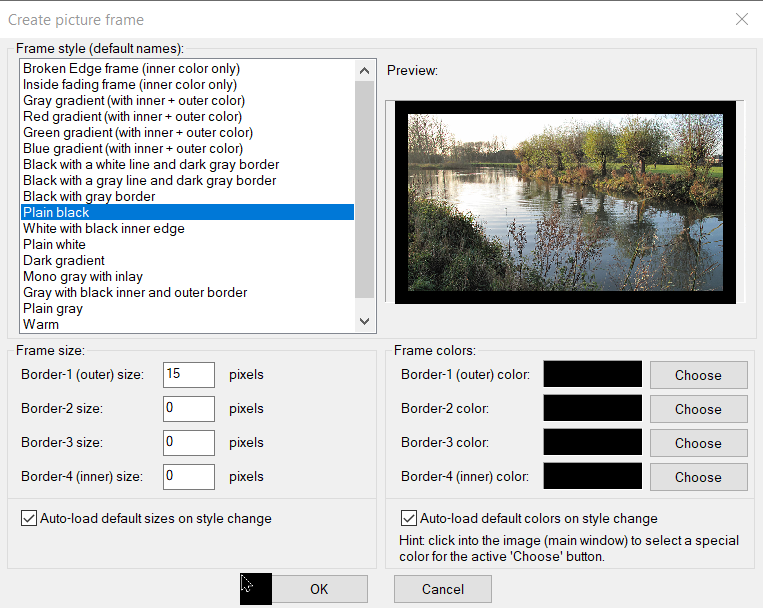Image resolution: width=763 pixels, height=616 pixels.
Task: Toggle auto-load default sizes on style change
Action: (28, 518)
